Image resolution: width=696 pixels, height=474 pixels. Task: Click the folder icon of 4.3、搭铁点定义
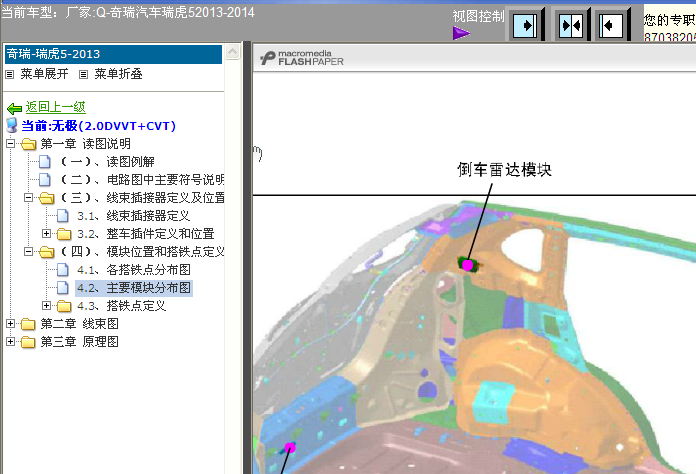tap(64, 306)
